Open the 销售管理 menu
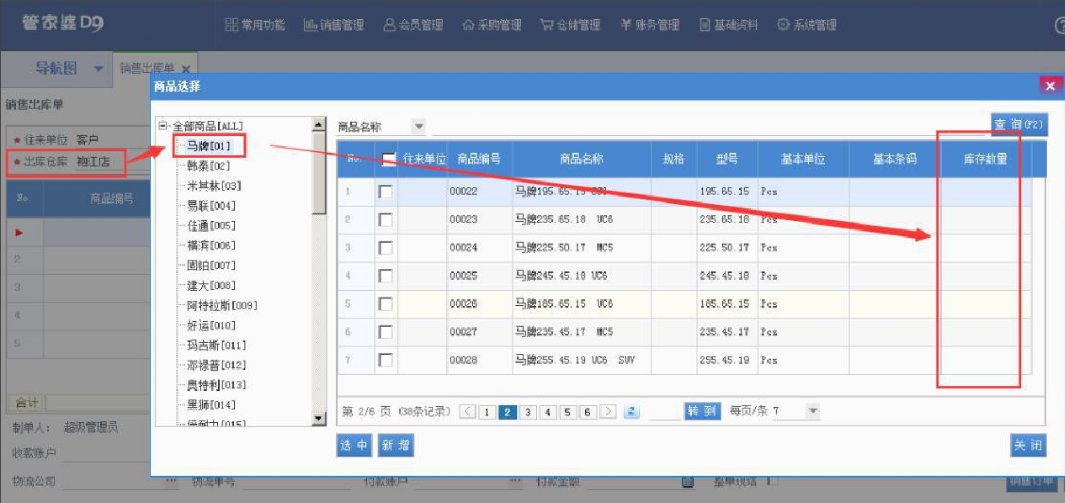Image resolution: width=1065 pixels, height=503 pixels. (333, 25)
